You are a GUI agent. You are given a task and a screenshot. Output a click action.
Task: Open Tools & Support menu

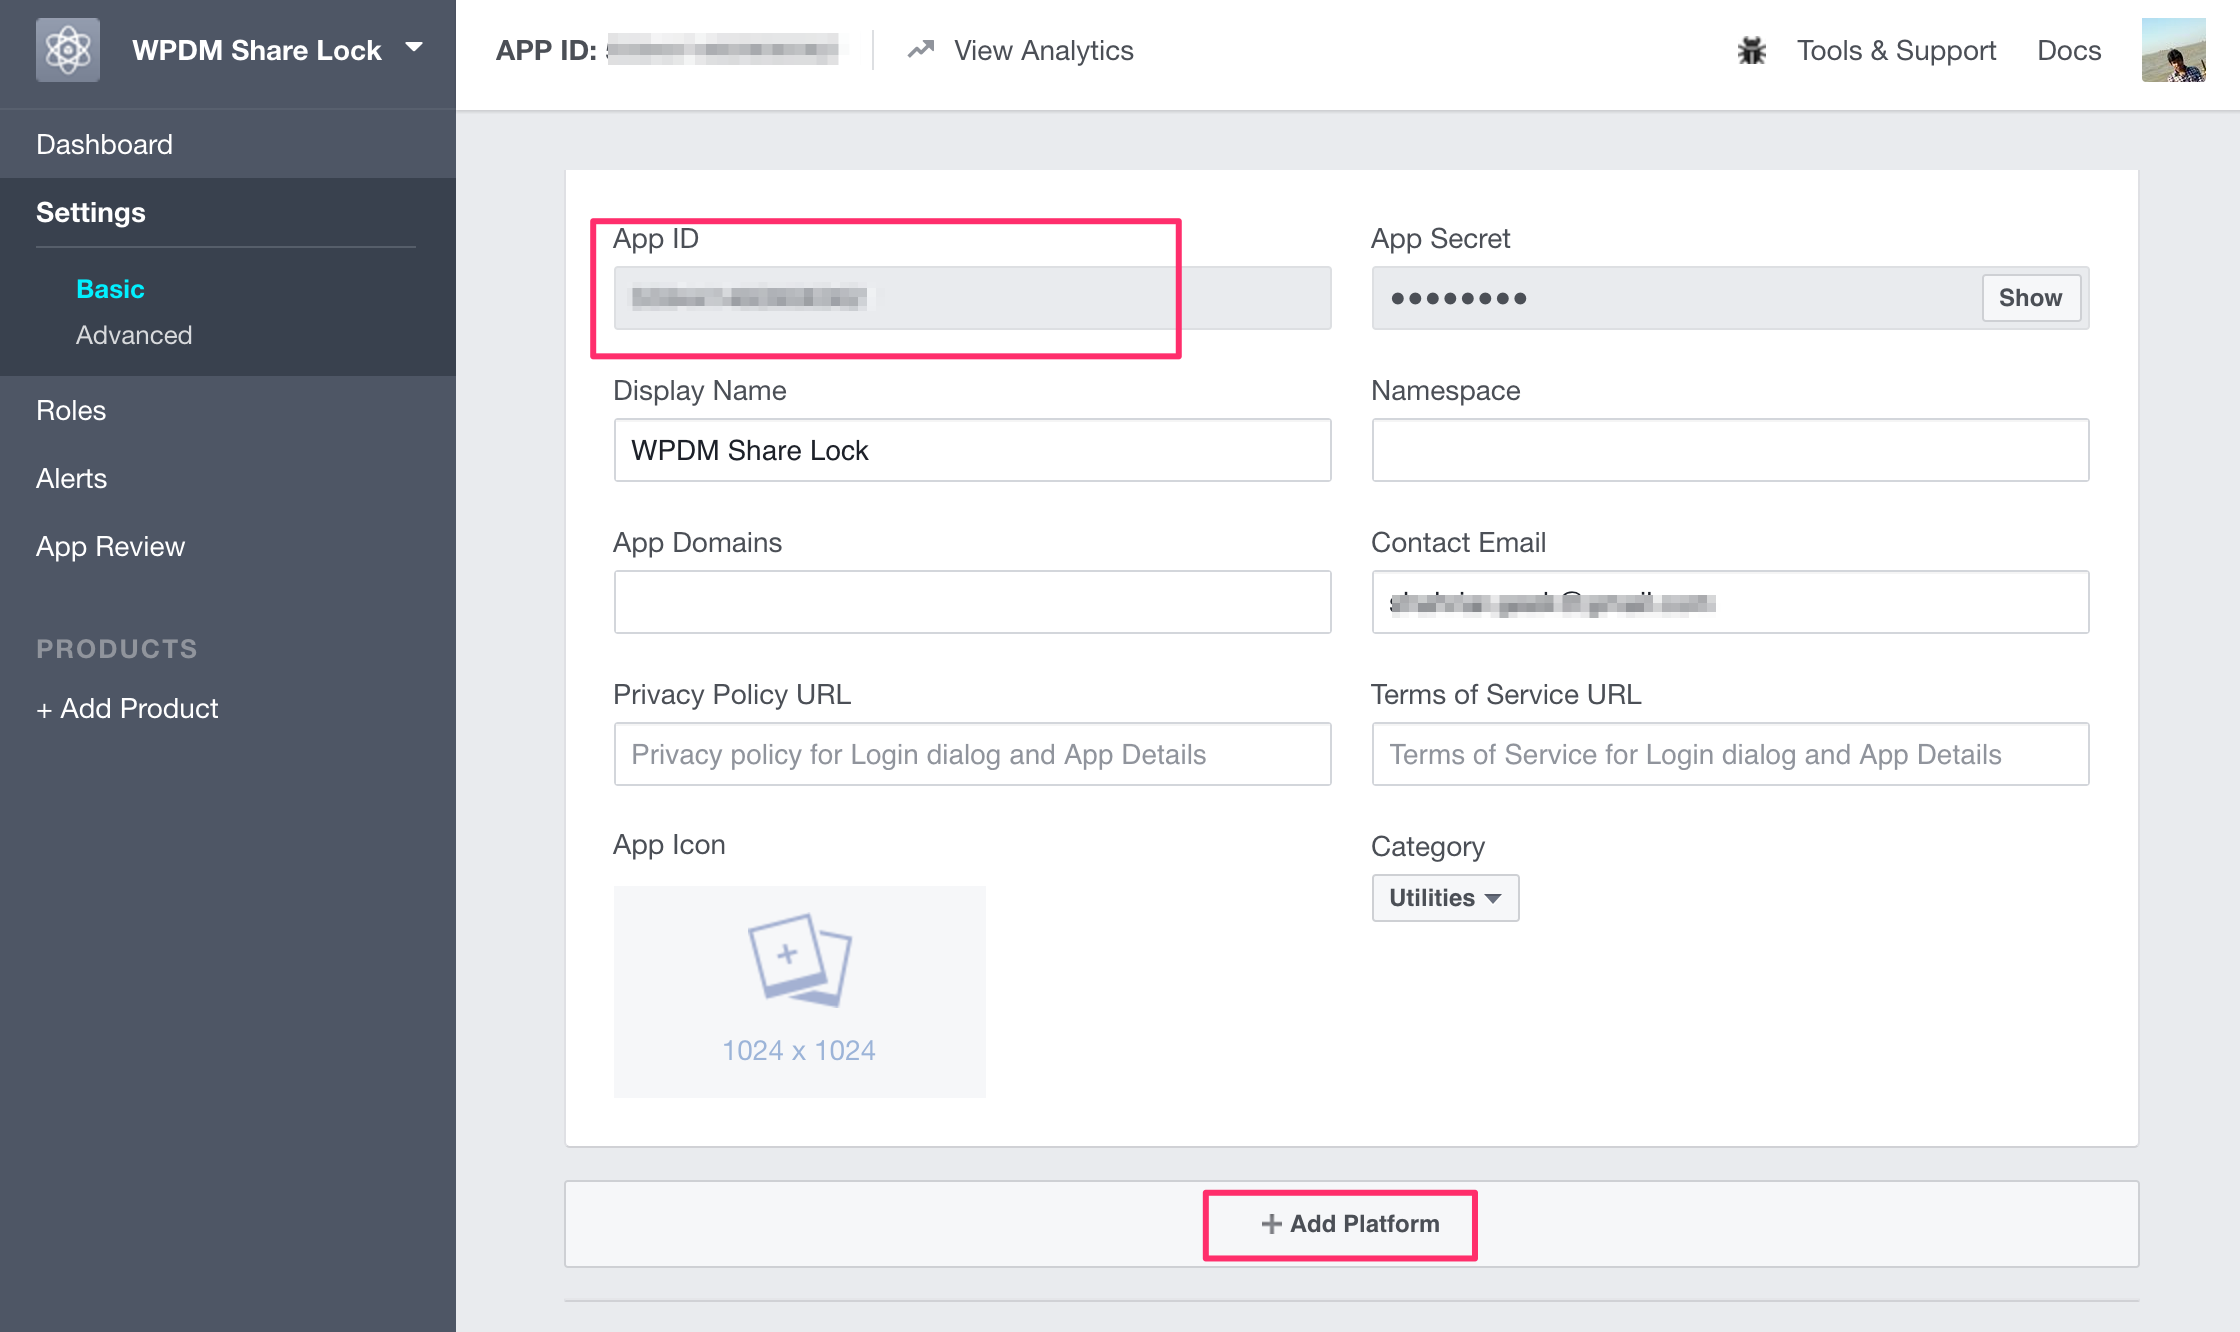[x=1896, y=50]
